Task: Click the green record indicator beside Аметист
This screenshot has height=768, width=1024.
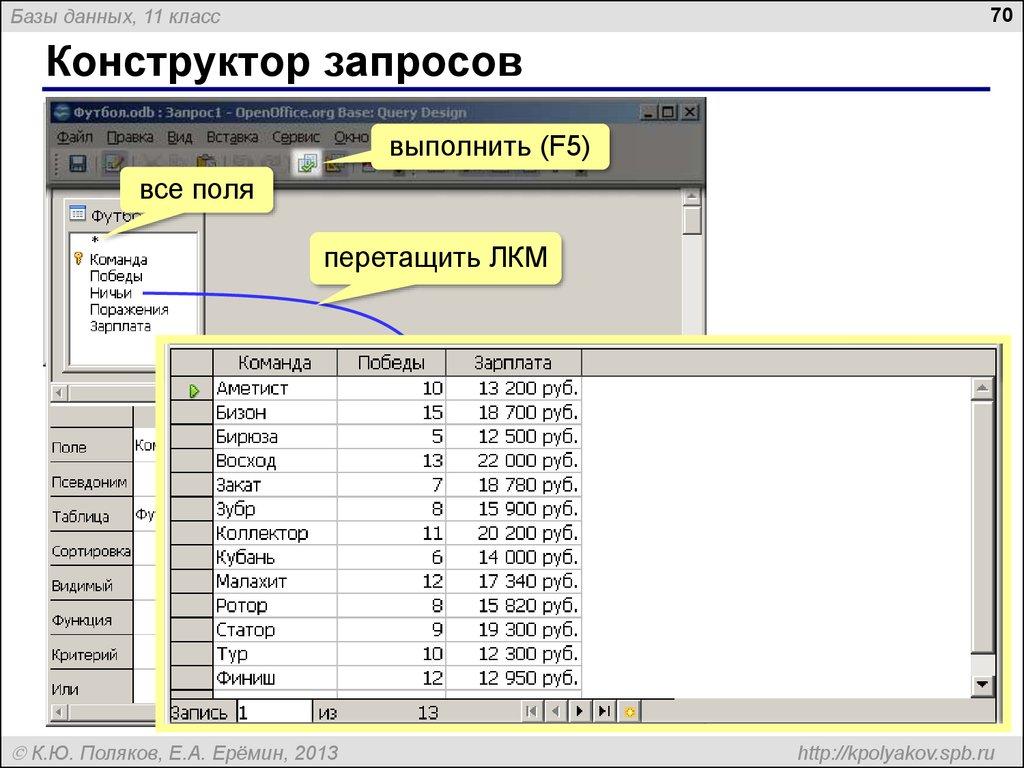Action: point(192,387)
